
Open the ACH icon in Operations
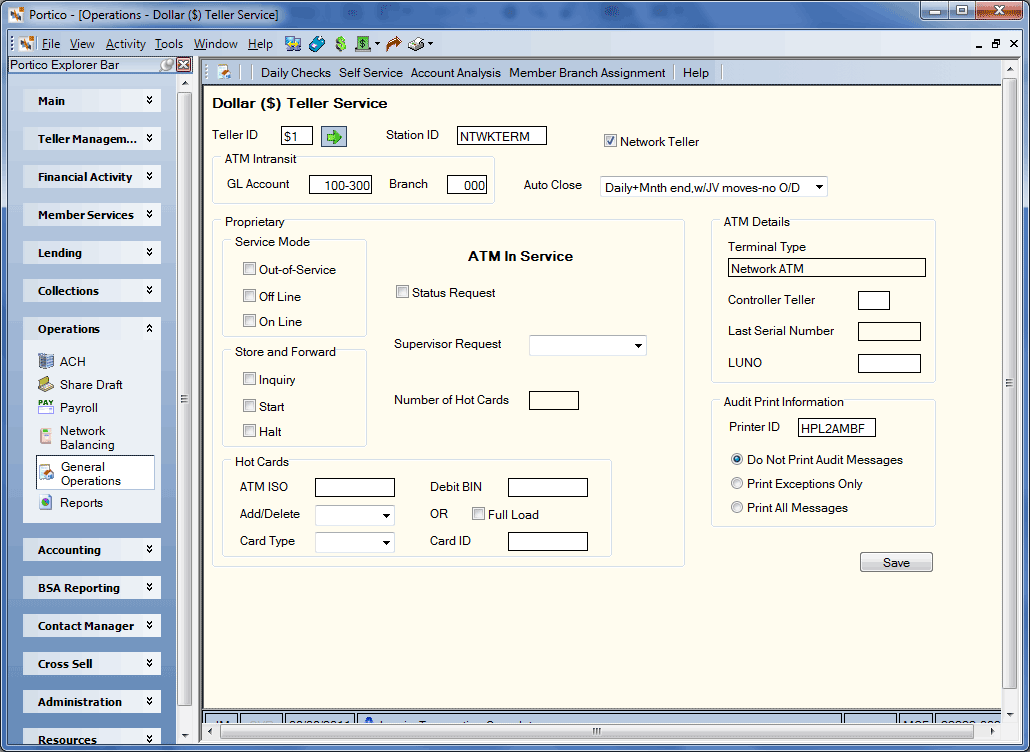click(x=46, y=361)
